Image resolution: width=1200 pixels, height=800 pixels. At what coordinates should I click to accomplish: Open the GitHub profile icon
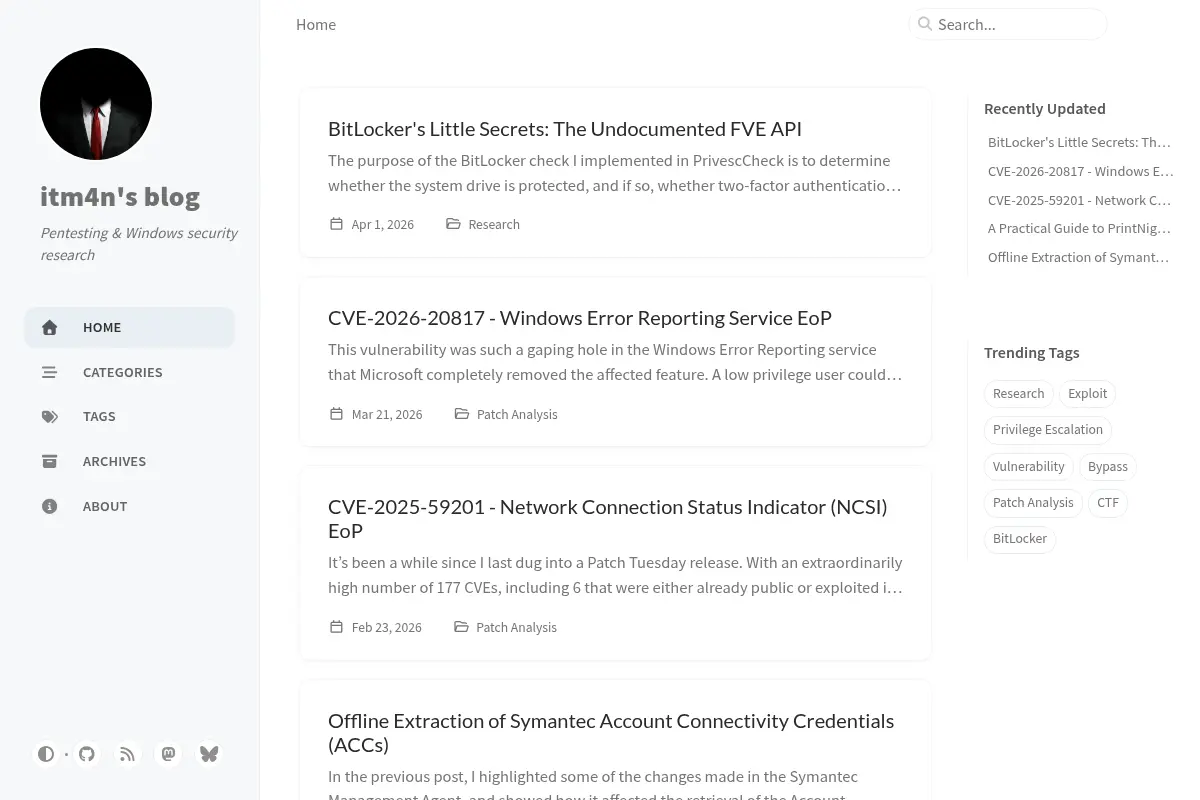[87, 754]
